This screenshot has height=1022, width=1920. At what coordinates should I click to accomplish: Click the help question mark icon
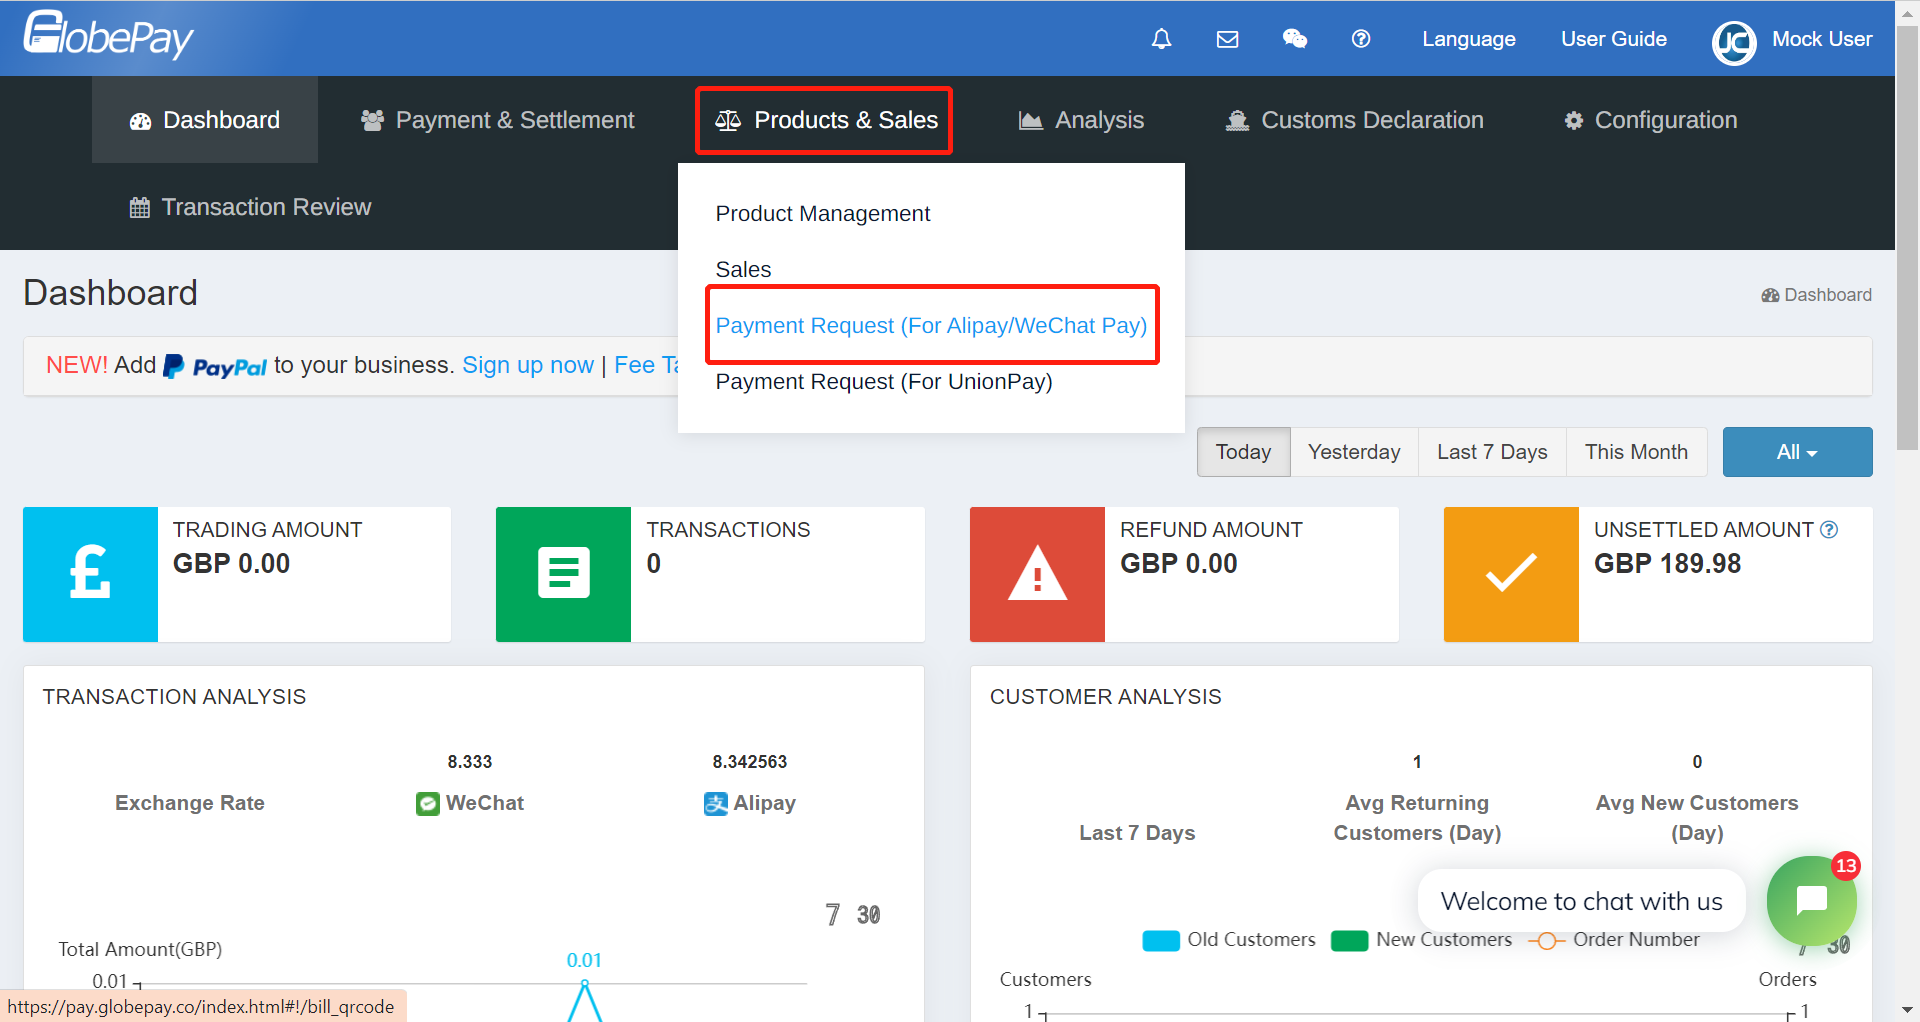(x=1360, y=39)
